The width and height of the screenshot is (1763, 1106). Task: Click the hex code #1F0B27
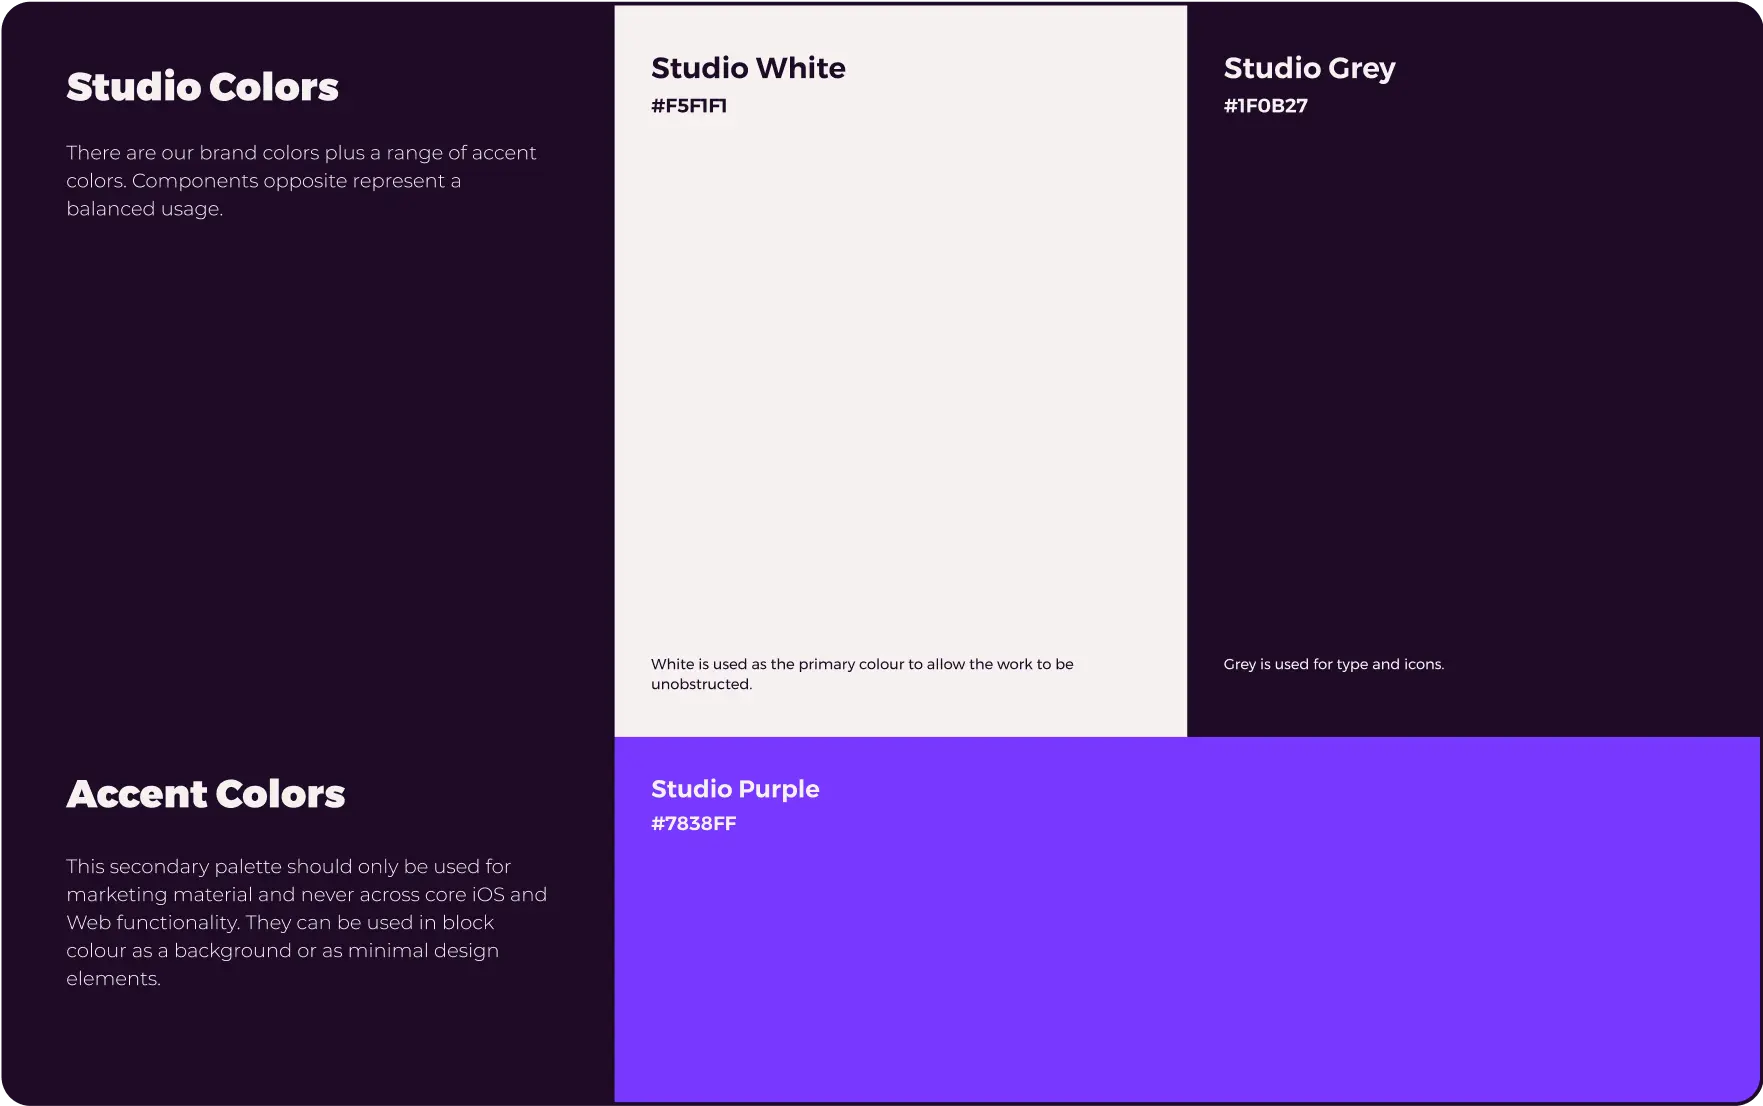(1266, 105)
